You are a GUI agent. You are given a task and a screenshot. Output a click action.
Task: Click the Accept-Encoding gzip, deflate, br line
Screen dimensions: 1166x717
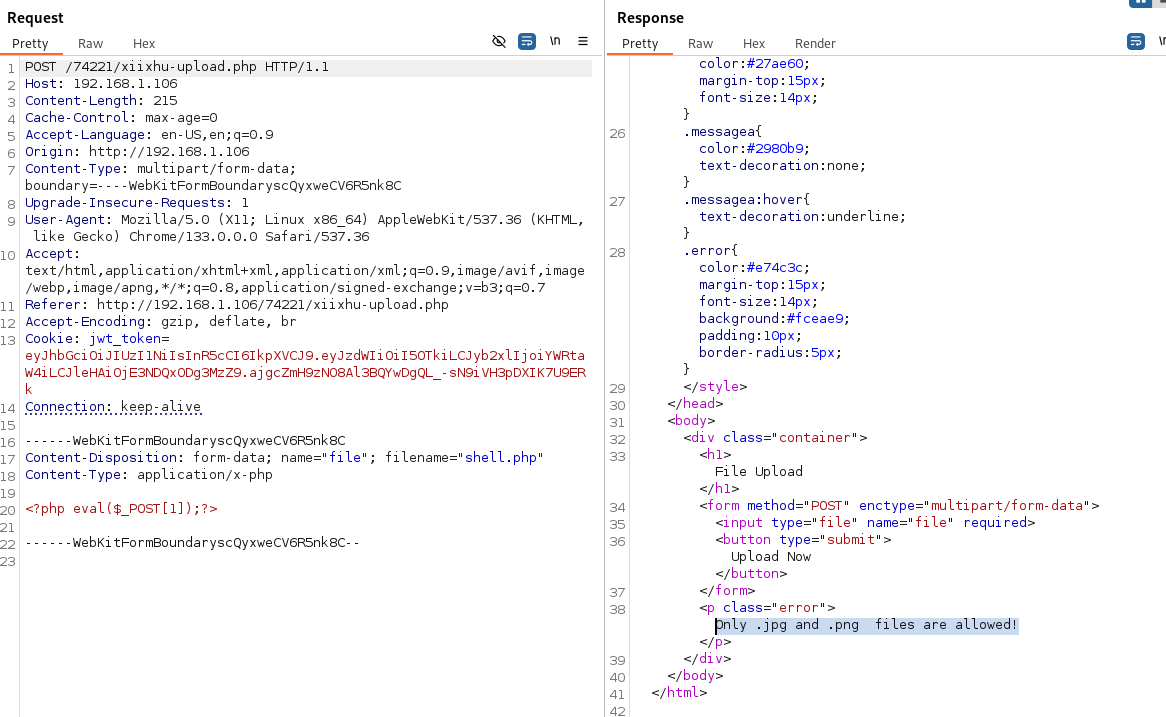[x=161, y=322]
